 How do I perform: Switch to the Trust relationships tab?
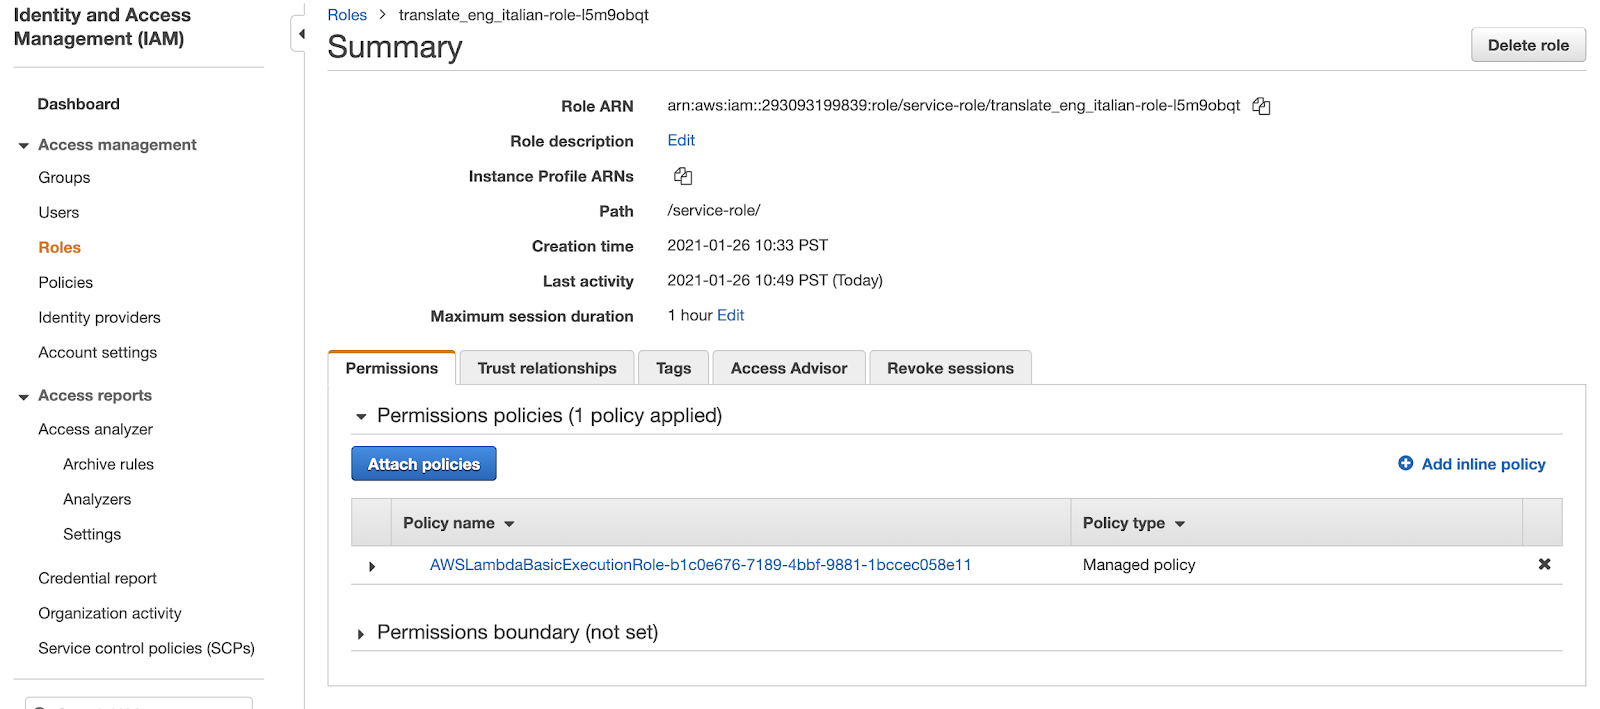pyautogui.click(x=546, y=368)
